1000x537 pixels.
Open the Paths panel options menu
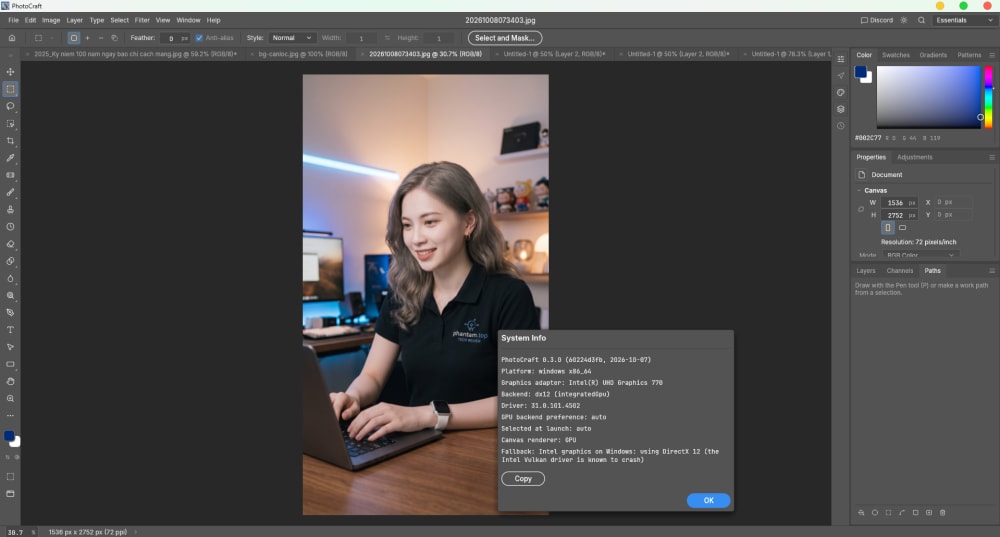click(x=992, y=271)
